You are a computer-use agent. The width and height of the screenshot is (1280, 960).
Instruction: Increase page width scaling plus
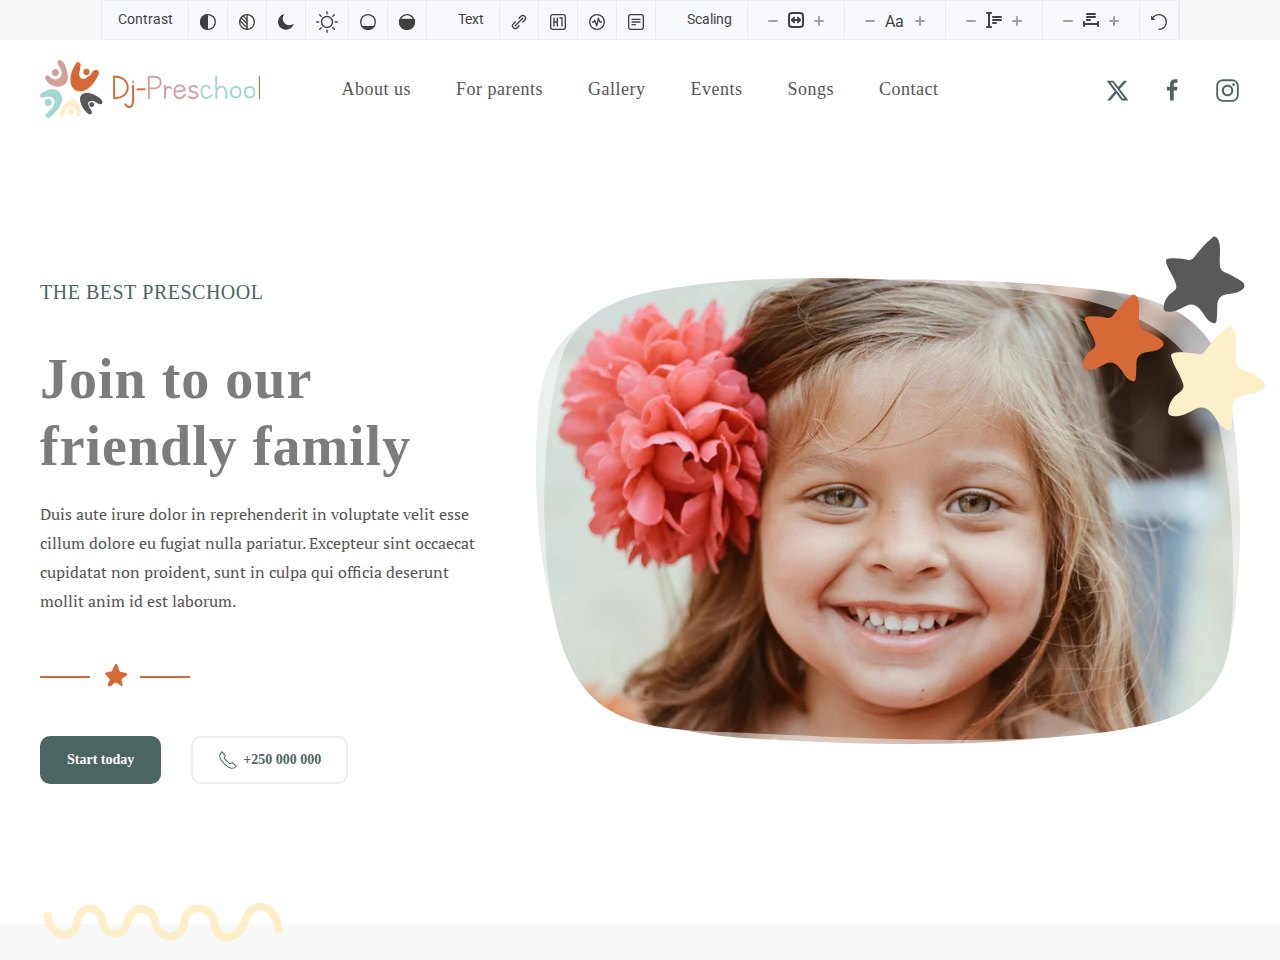click(819, 21)
